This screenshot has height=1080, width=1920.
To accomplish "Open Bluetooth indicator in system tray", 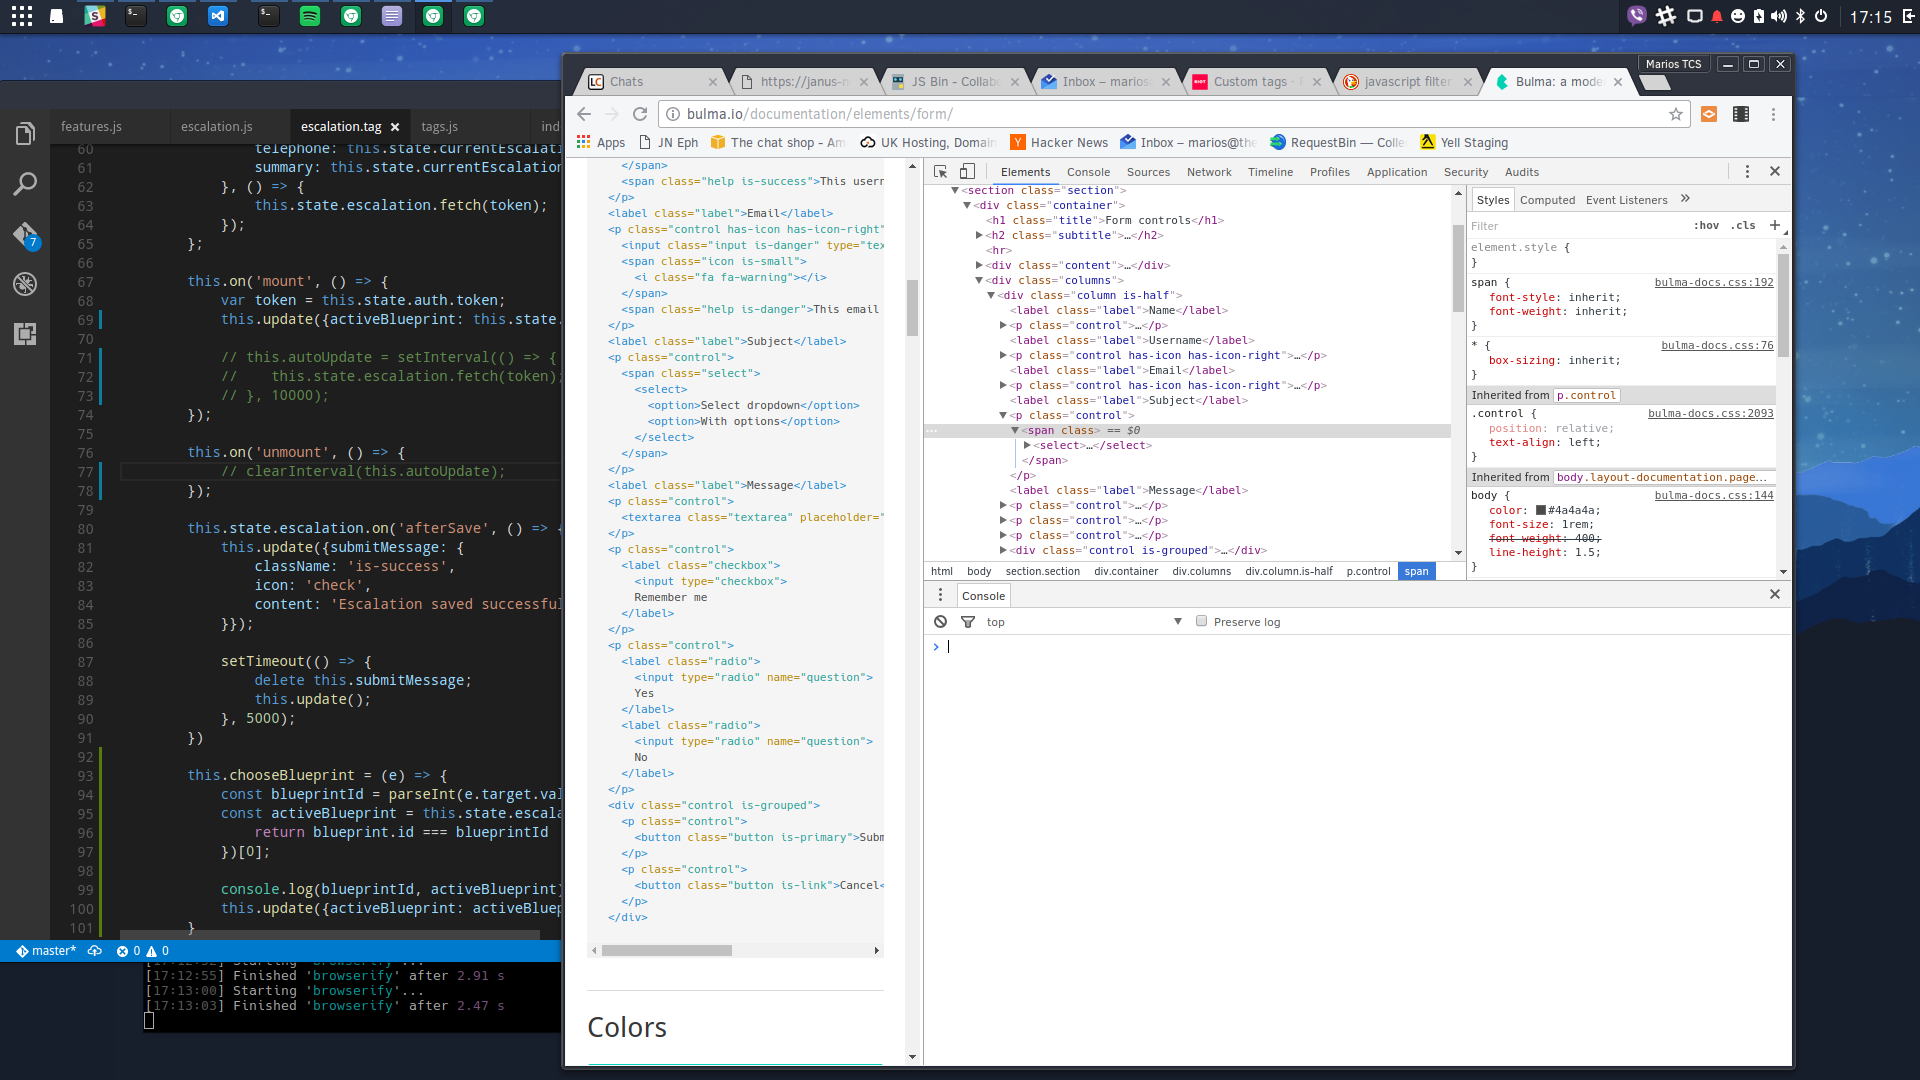I will [1800, 16].
